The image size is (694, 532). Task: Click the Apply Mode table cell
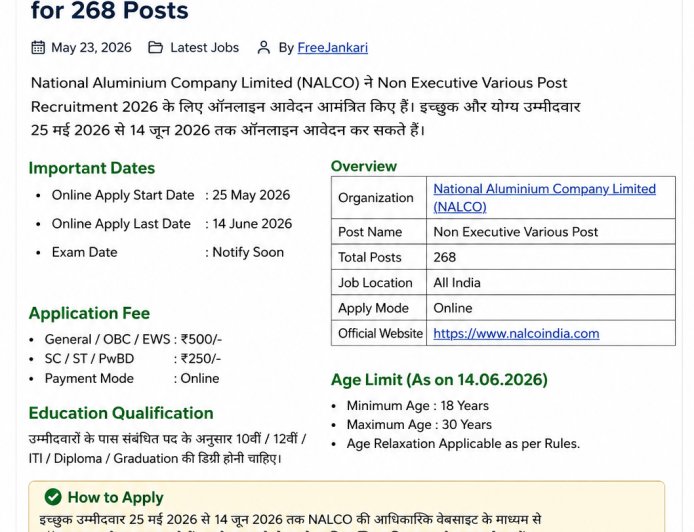(x=379, y=308)
